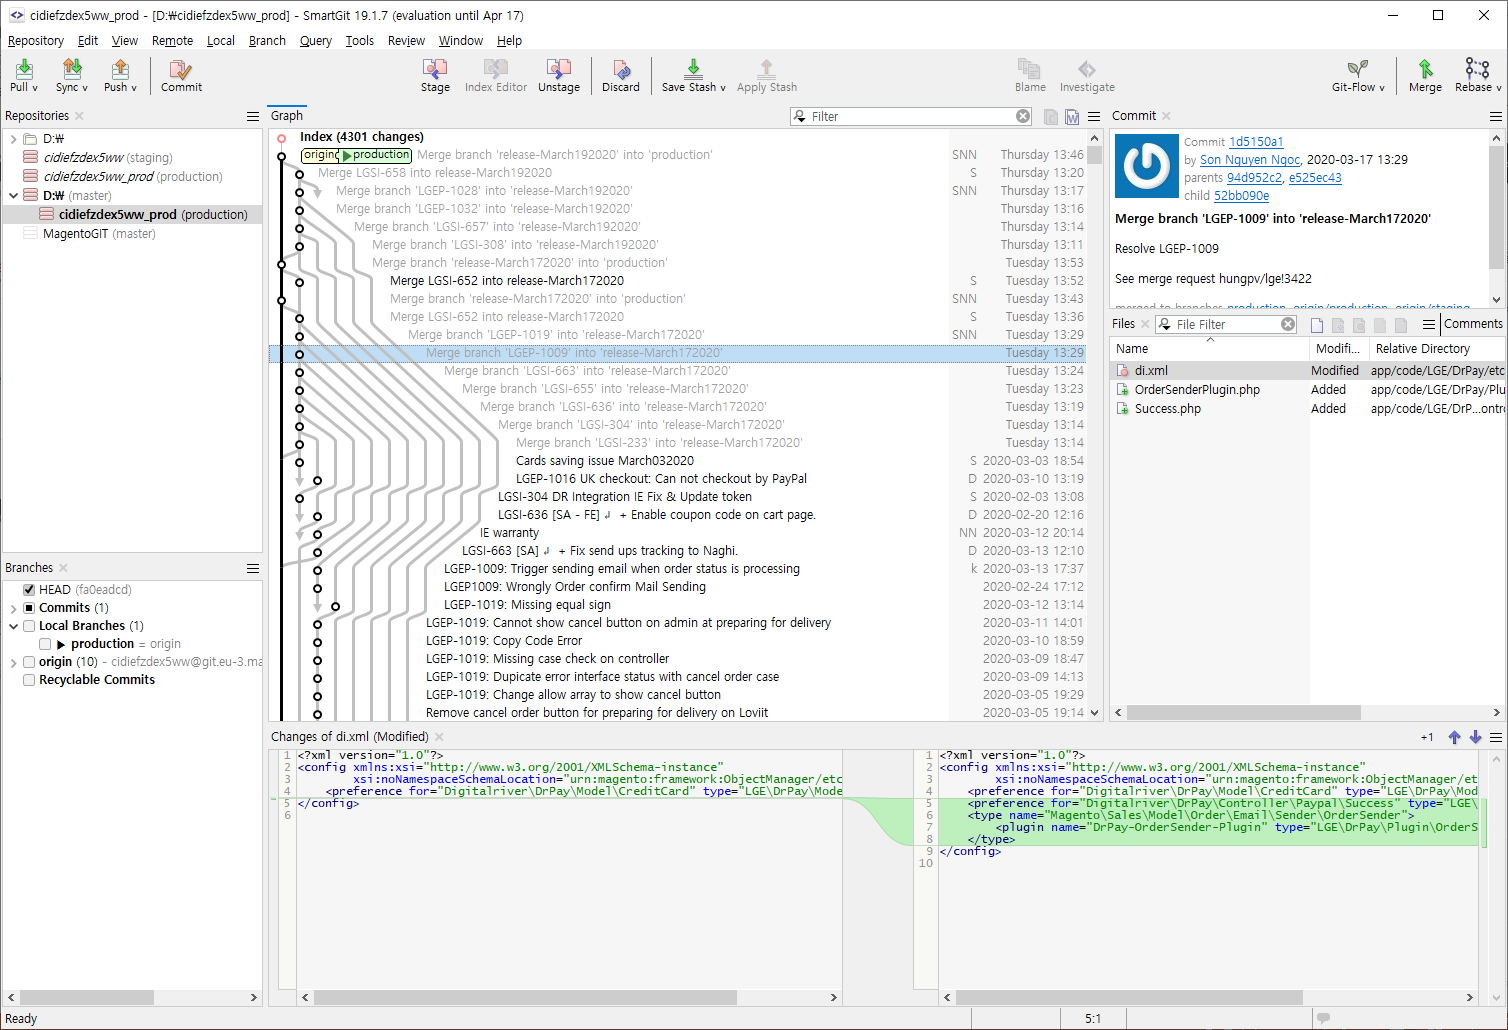The height and width of the screenshot is (1030, 1508).
Task: Open the Branch menu
Action: click(267, 41)
